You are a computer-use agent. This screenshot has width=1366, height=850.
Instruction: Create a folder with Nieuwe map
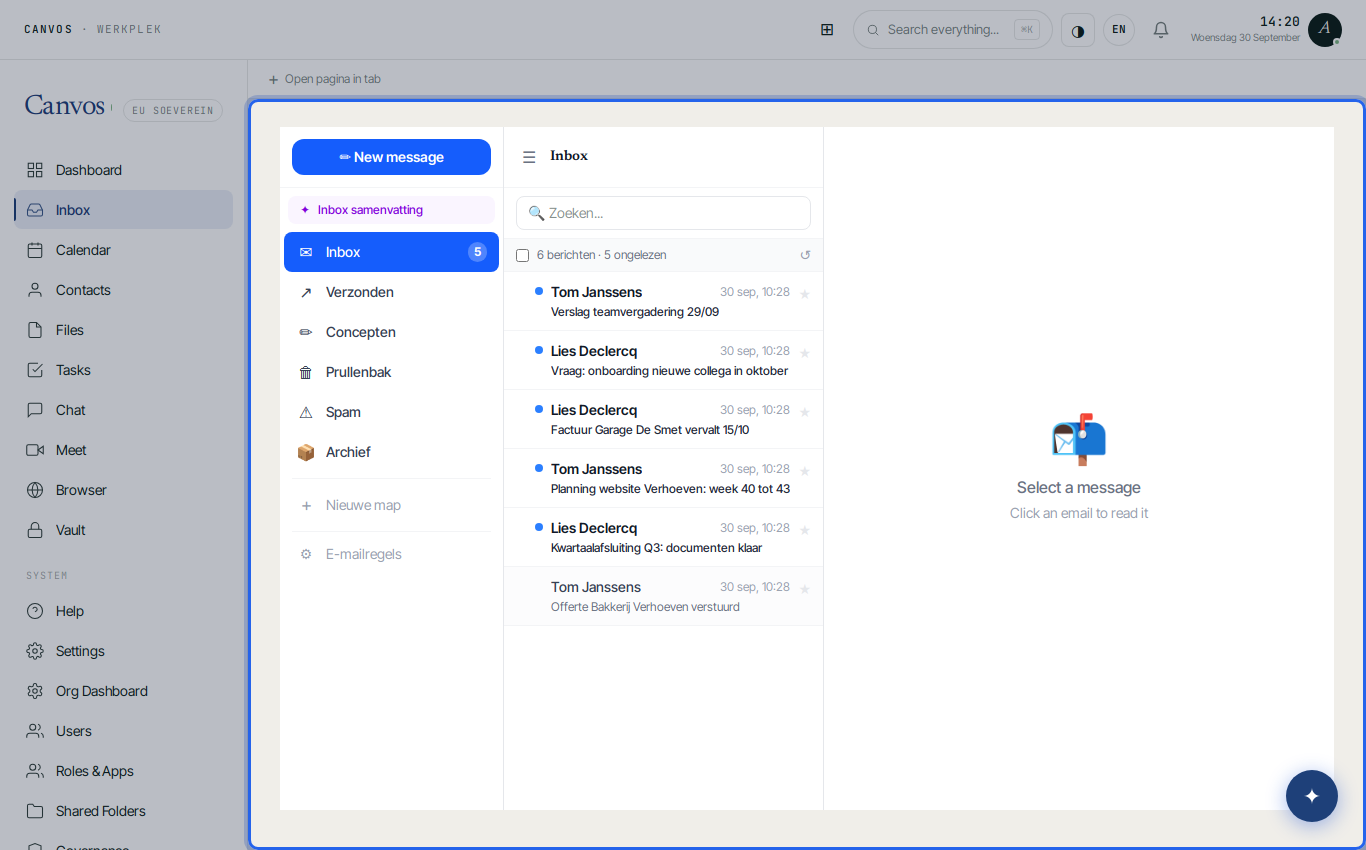click(391, 505)
